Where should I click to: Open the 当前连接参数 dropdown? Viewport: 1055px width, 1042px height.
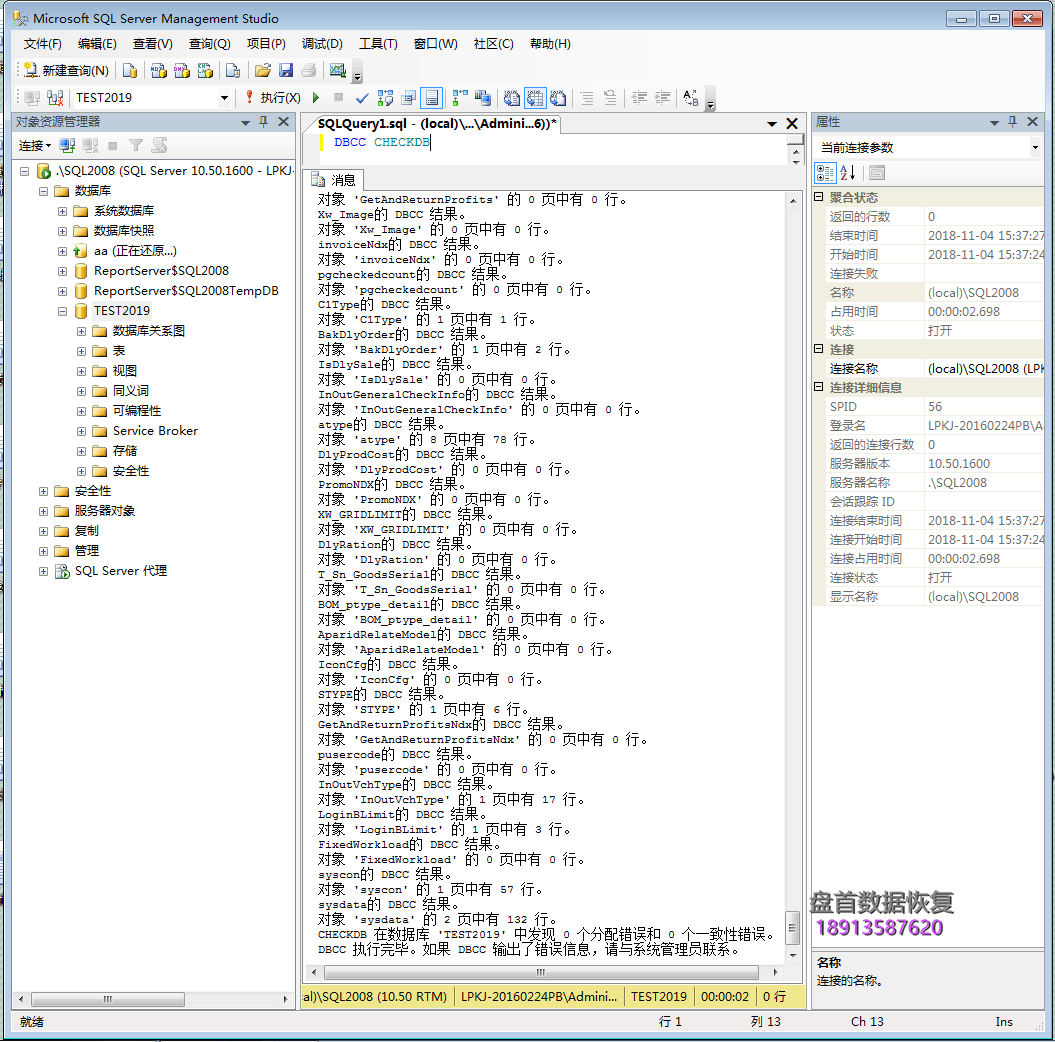(x=1035, y=147)
